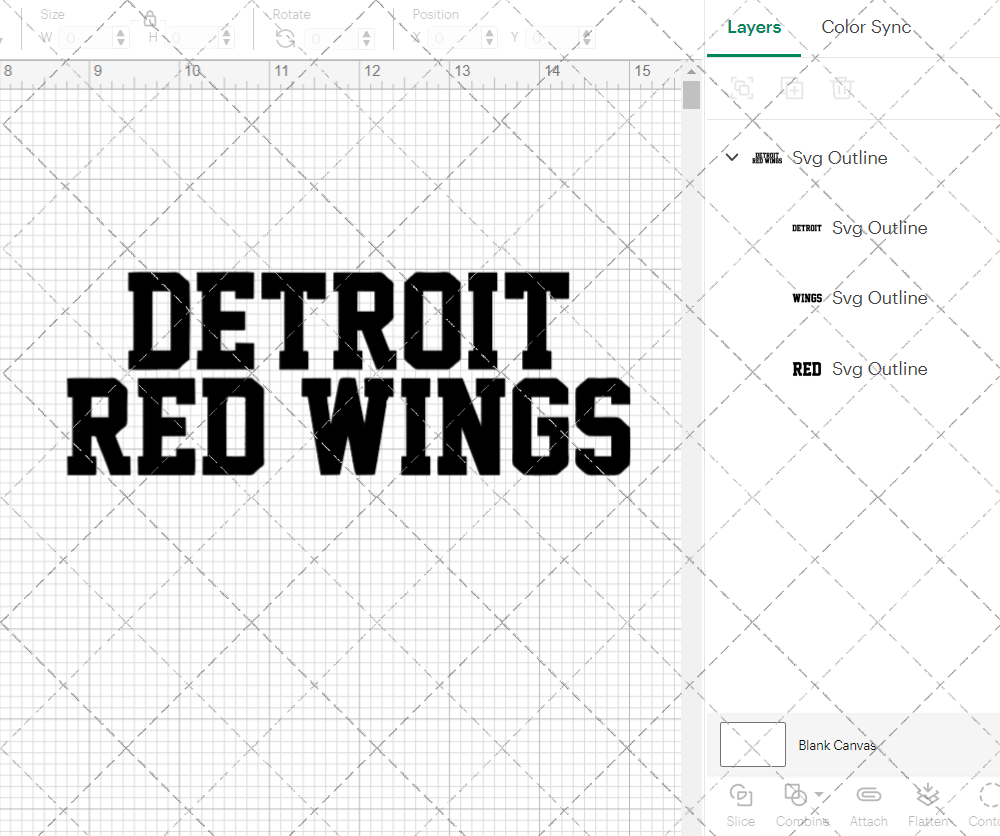Adjust Y position with stepper arrows

(x=587, y=38)
